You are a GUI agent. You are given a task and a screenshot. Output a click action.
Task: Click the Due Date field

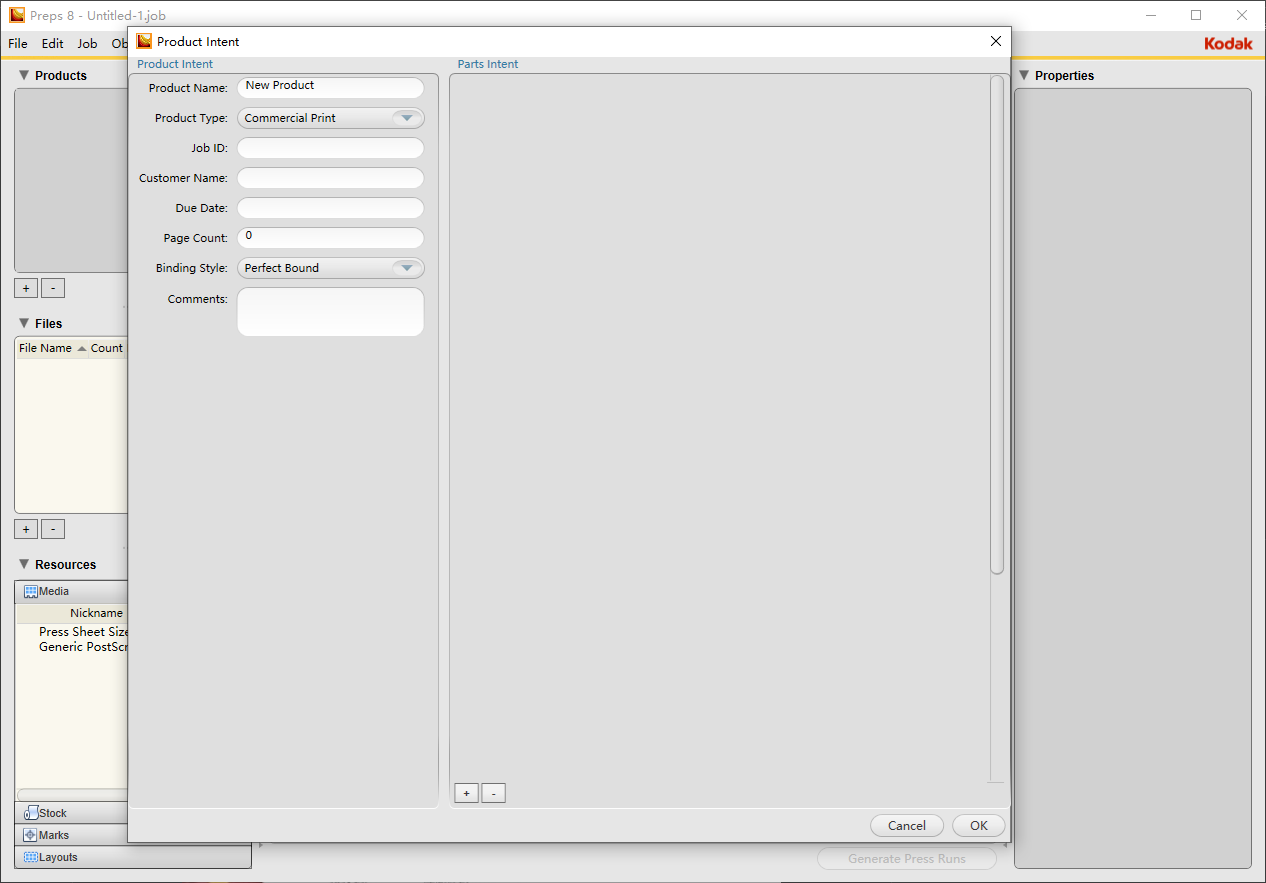click(x=330, y=208)
